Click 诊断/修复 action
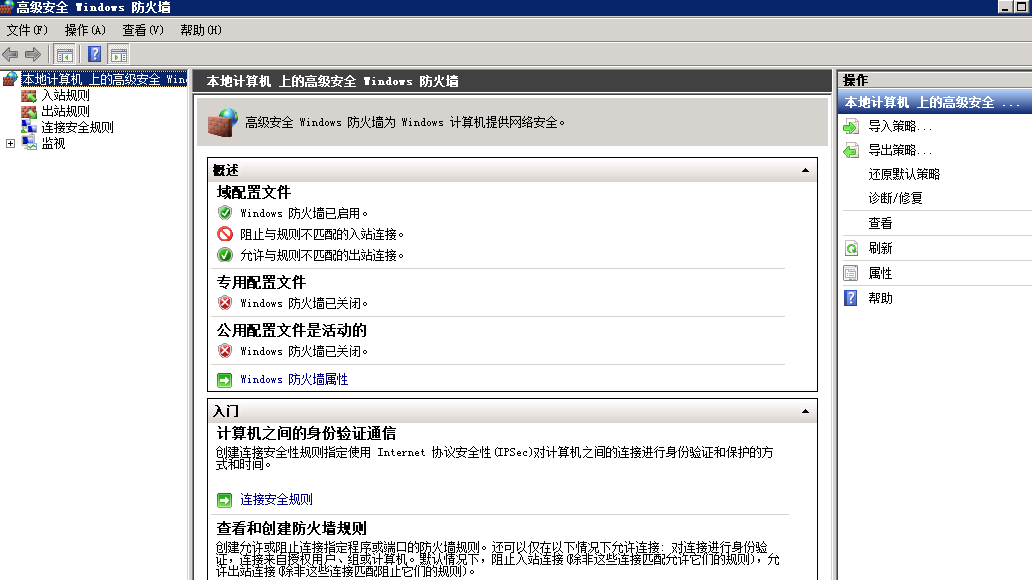This screenshot has width=1032, height=580. pyautogui.click(x=895, y=198)
